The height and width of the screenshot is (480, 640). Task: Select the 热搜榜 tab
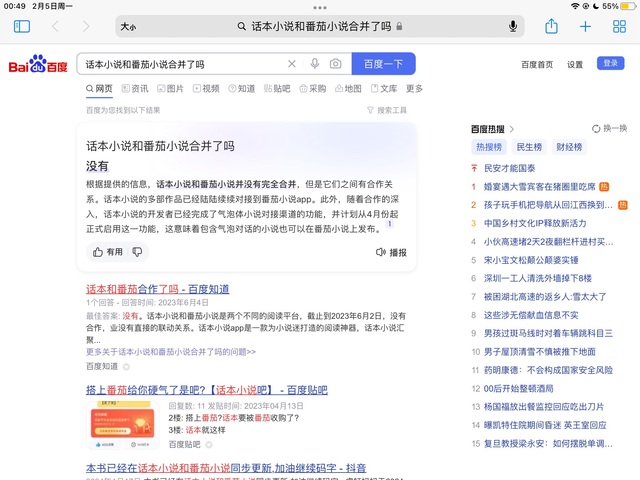pos(489,147)
